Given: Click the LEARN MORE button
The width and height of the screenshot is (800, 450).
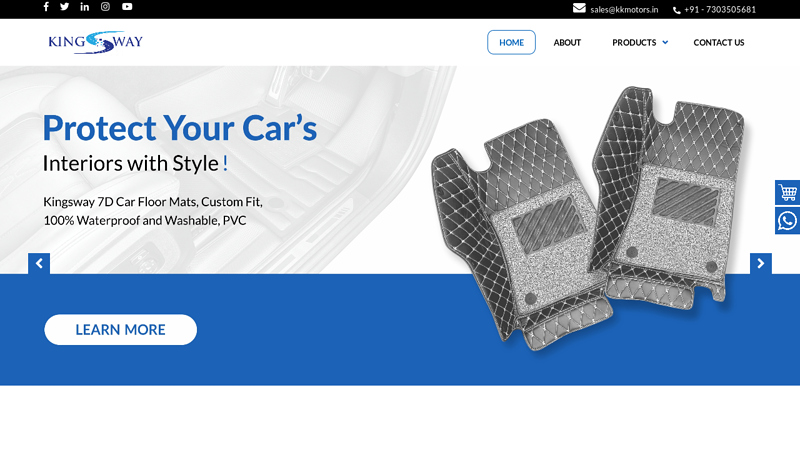Looking at the screenshot, I should (x=120, y=330).
